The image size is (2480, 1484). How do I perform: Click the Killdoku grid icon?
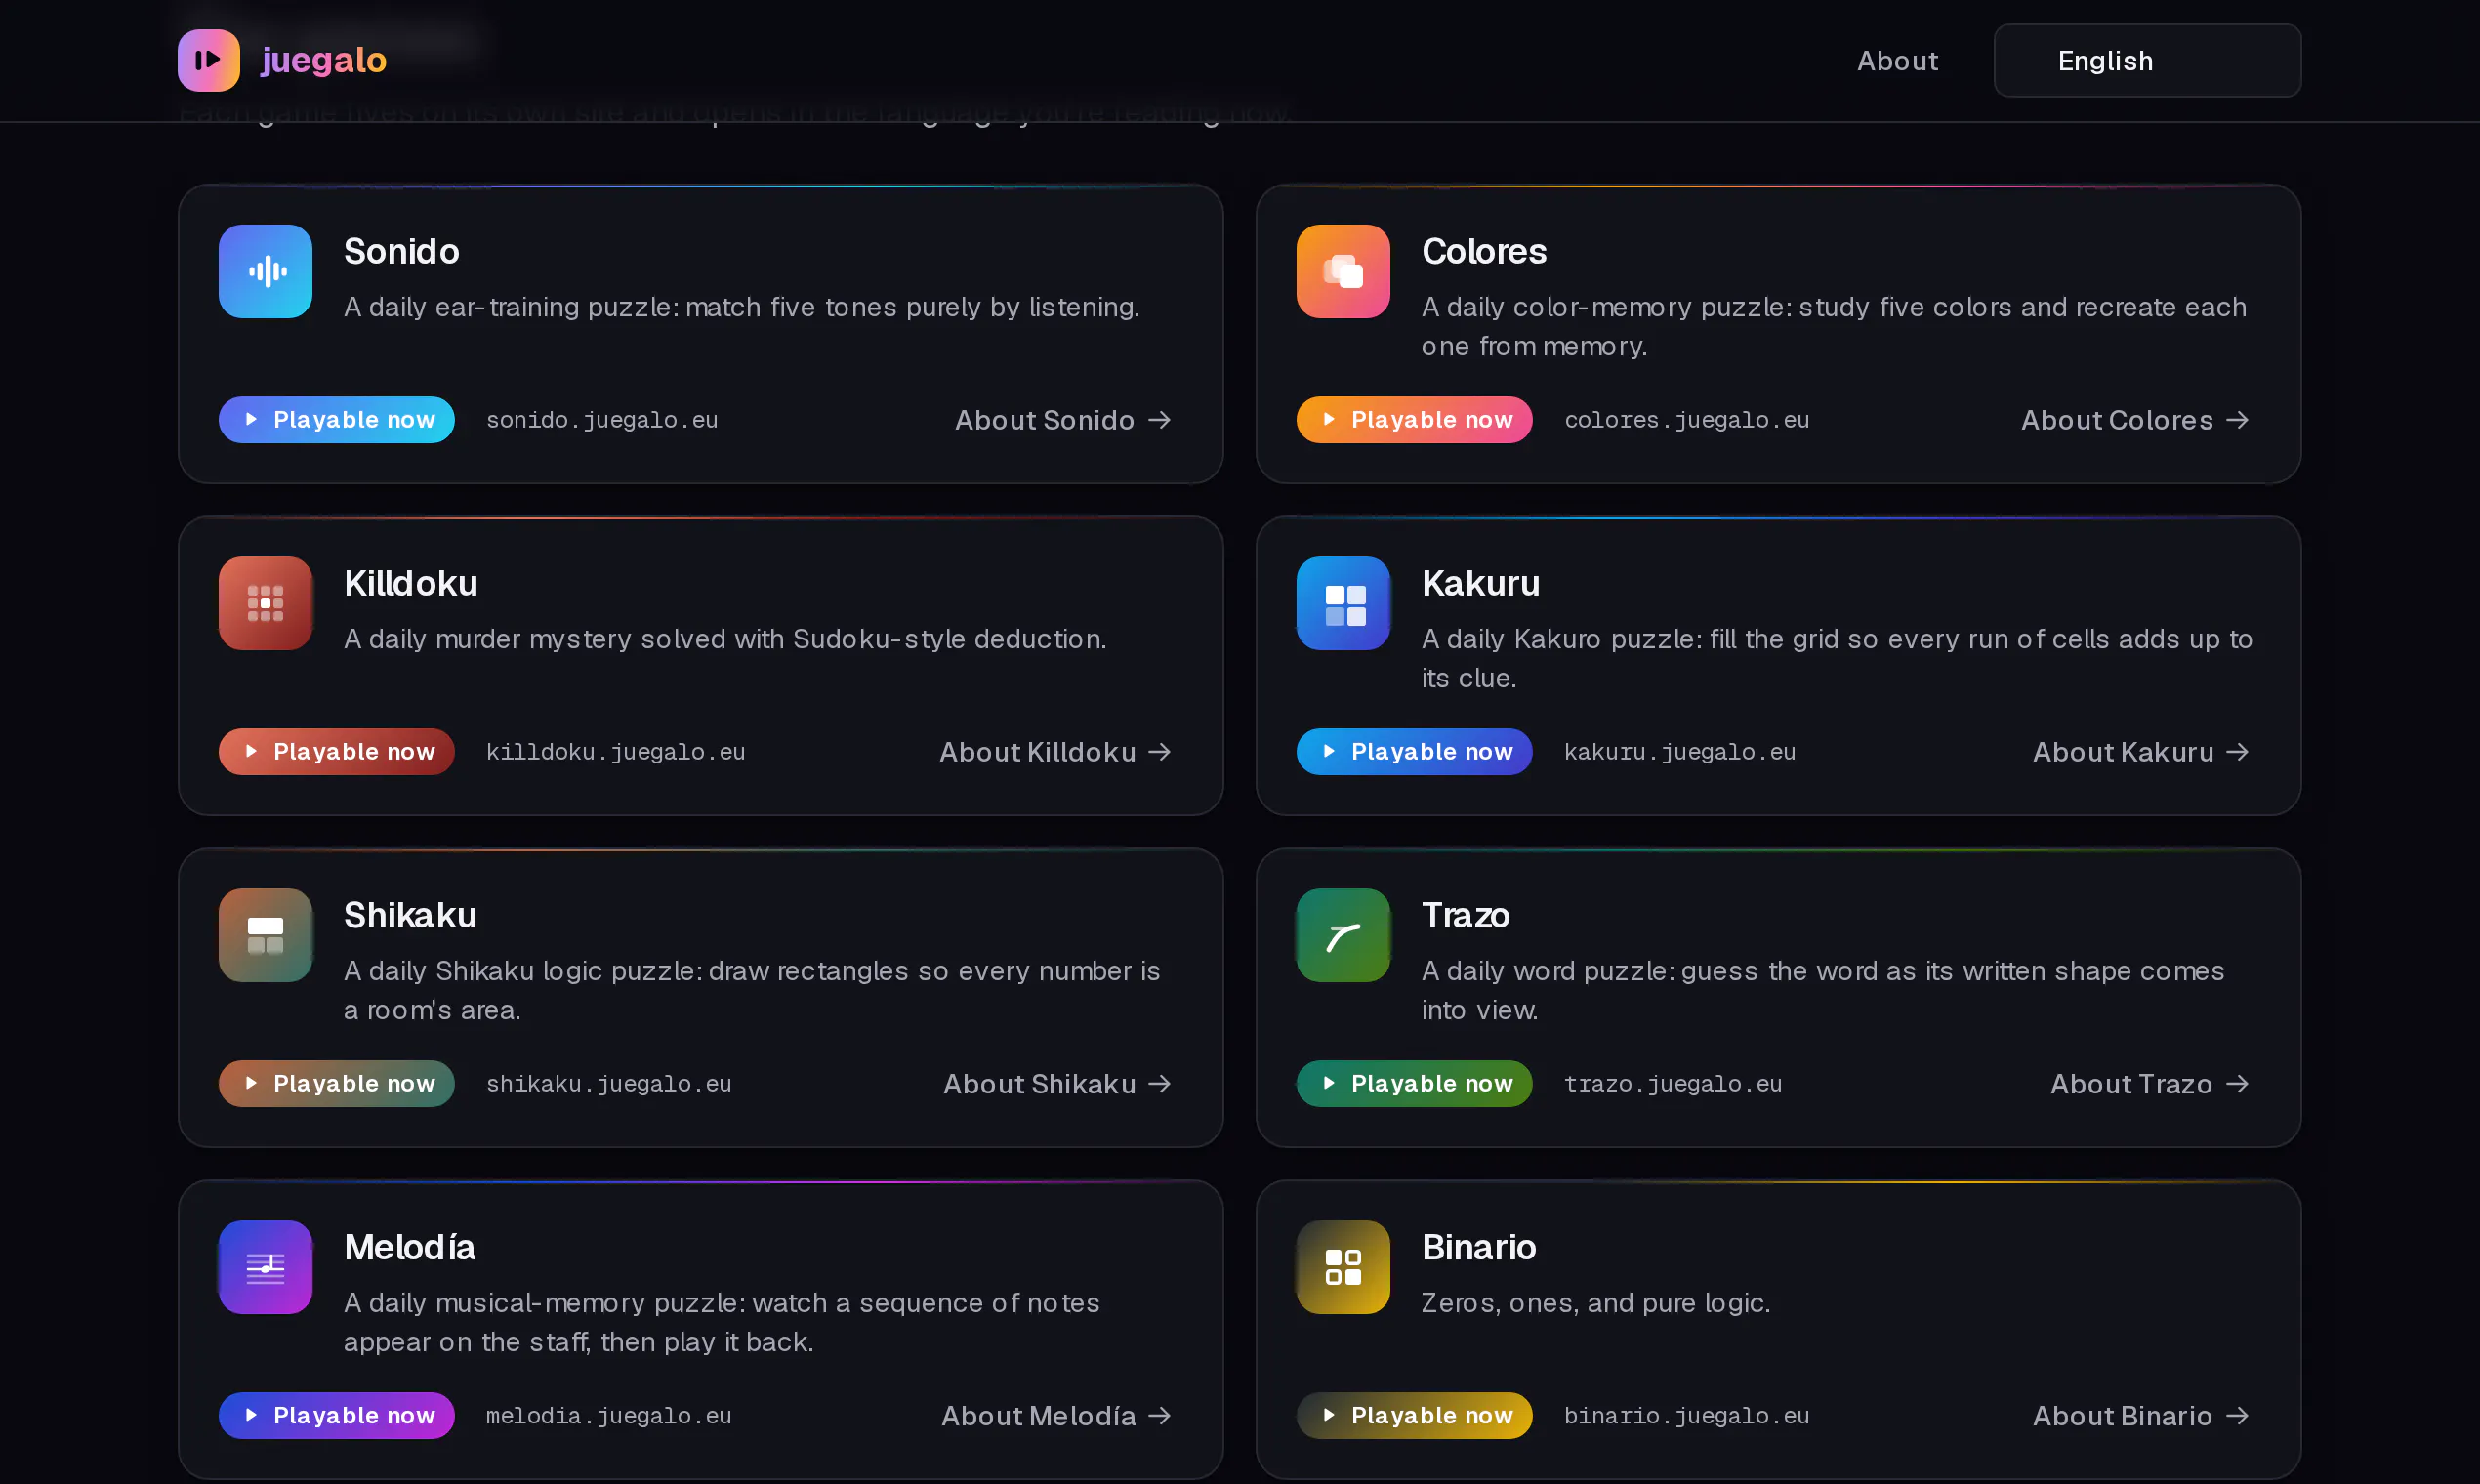pos(265,603)
